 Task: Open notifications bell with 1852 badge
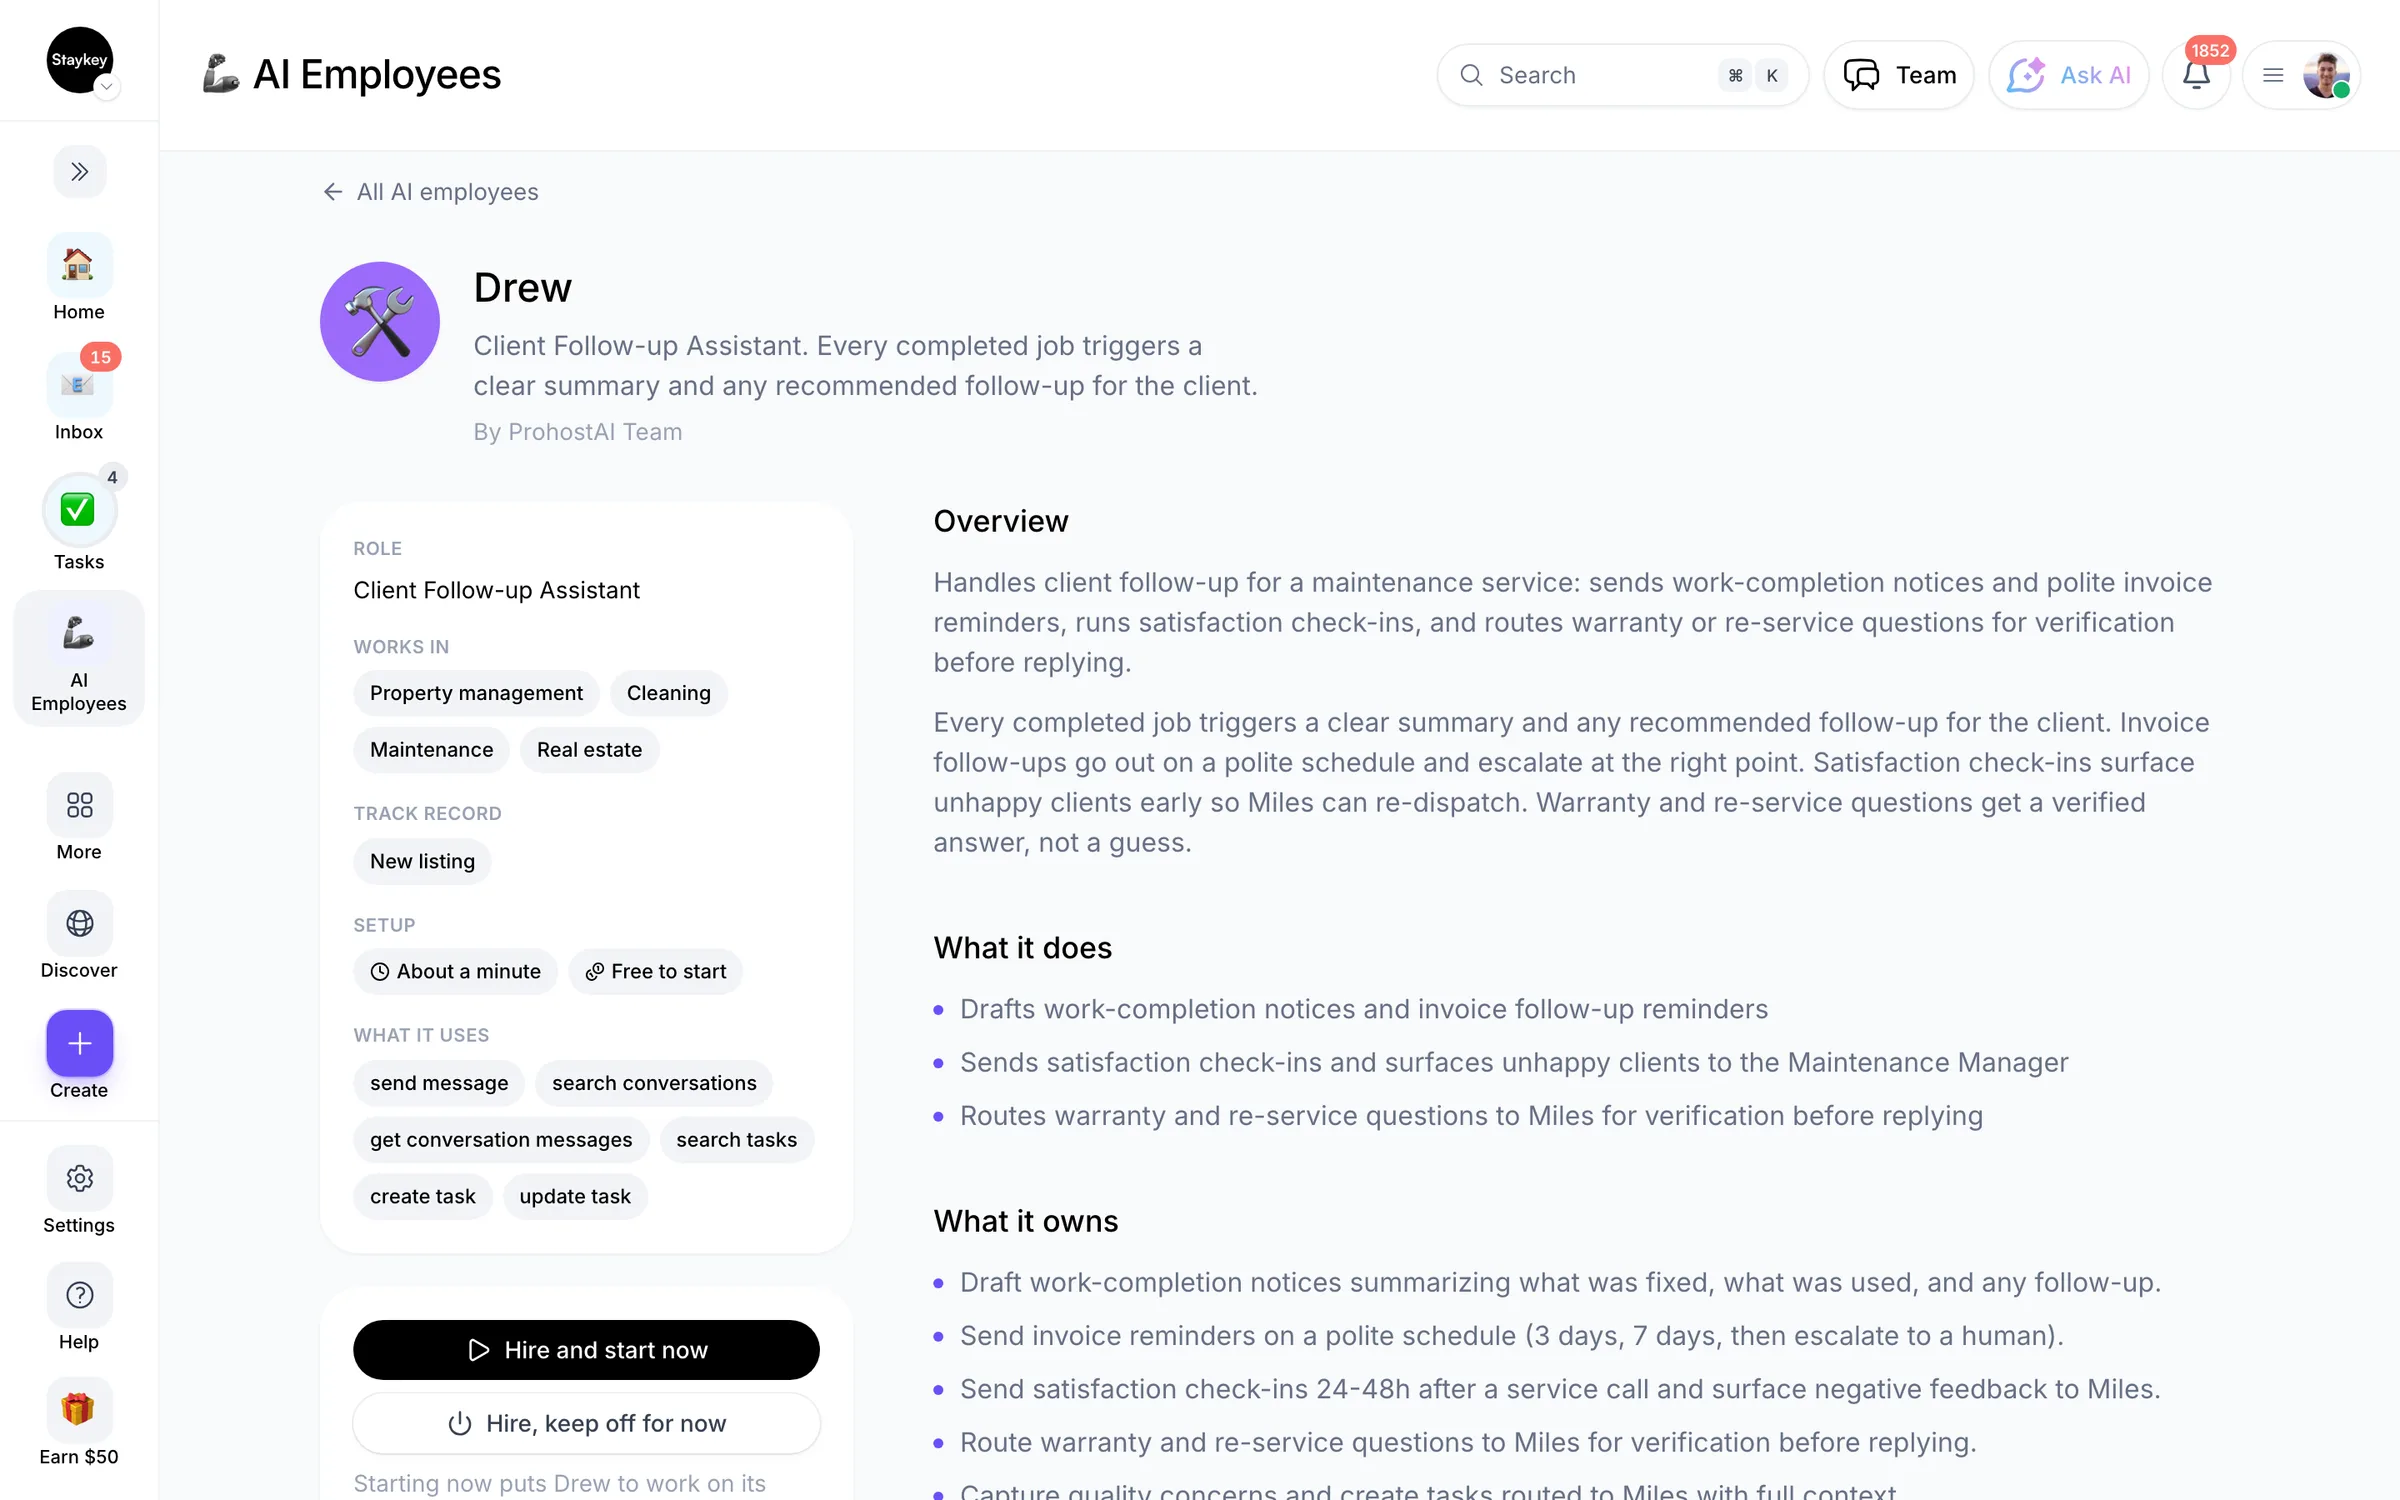click(x=2196, y=75)
